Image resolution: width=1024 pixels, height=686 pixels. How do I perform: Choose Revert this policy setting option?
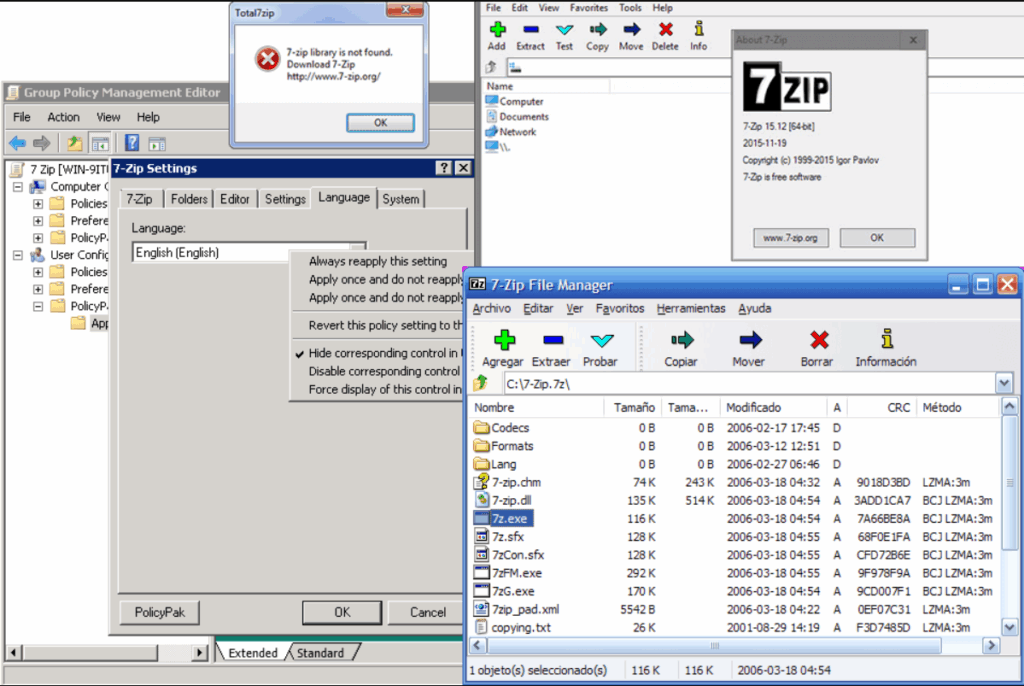pyautogui.click(x=383, y=325)
